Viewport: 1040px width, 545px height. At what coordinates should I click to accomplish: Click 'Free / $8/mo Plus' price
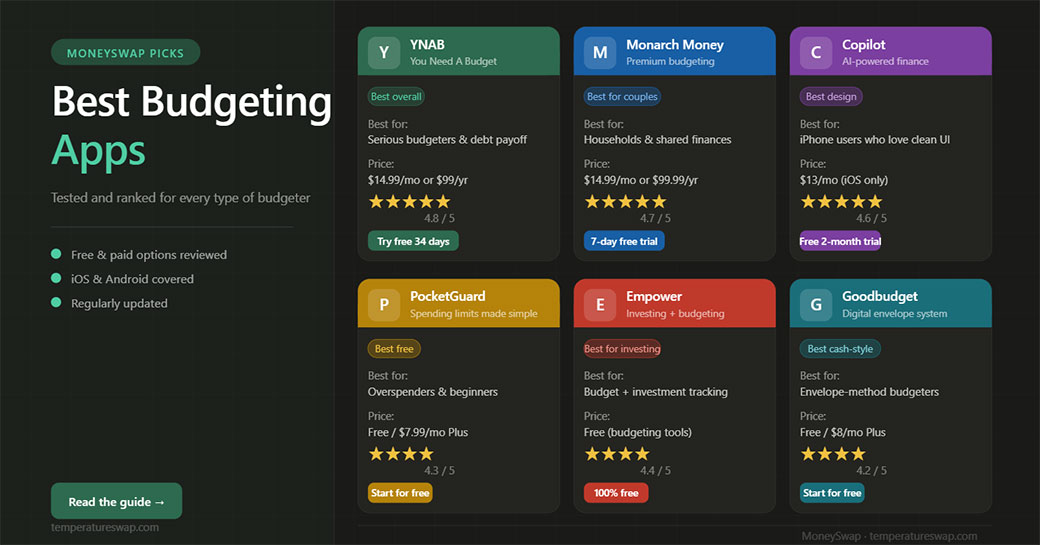click(842, 432)
